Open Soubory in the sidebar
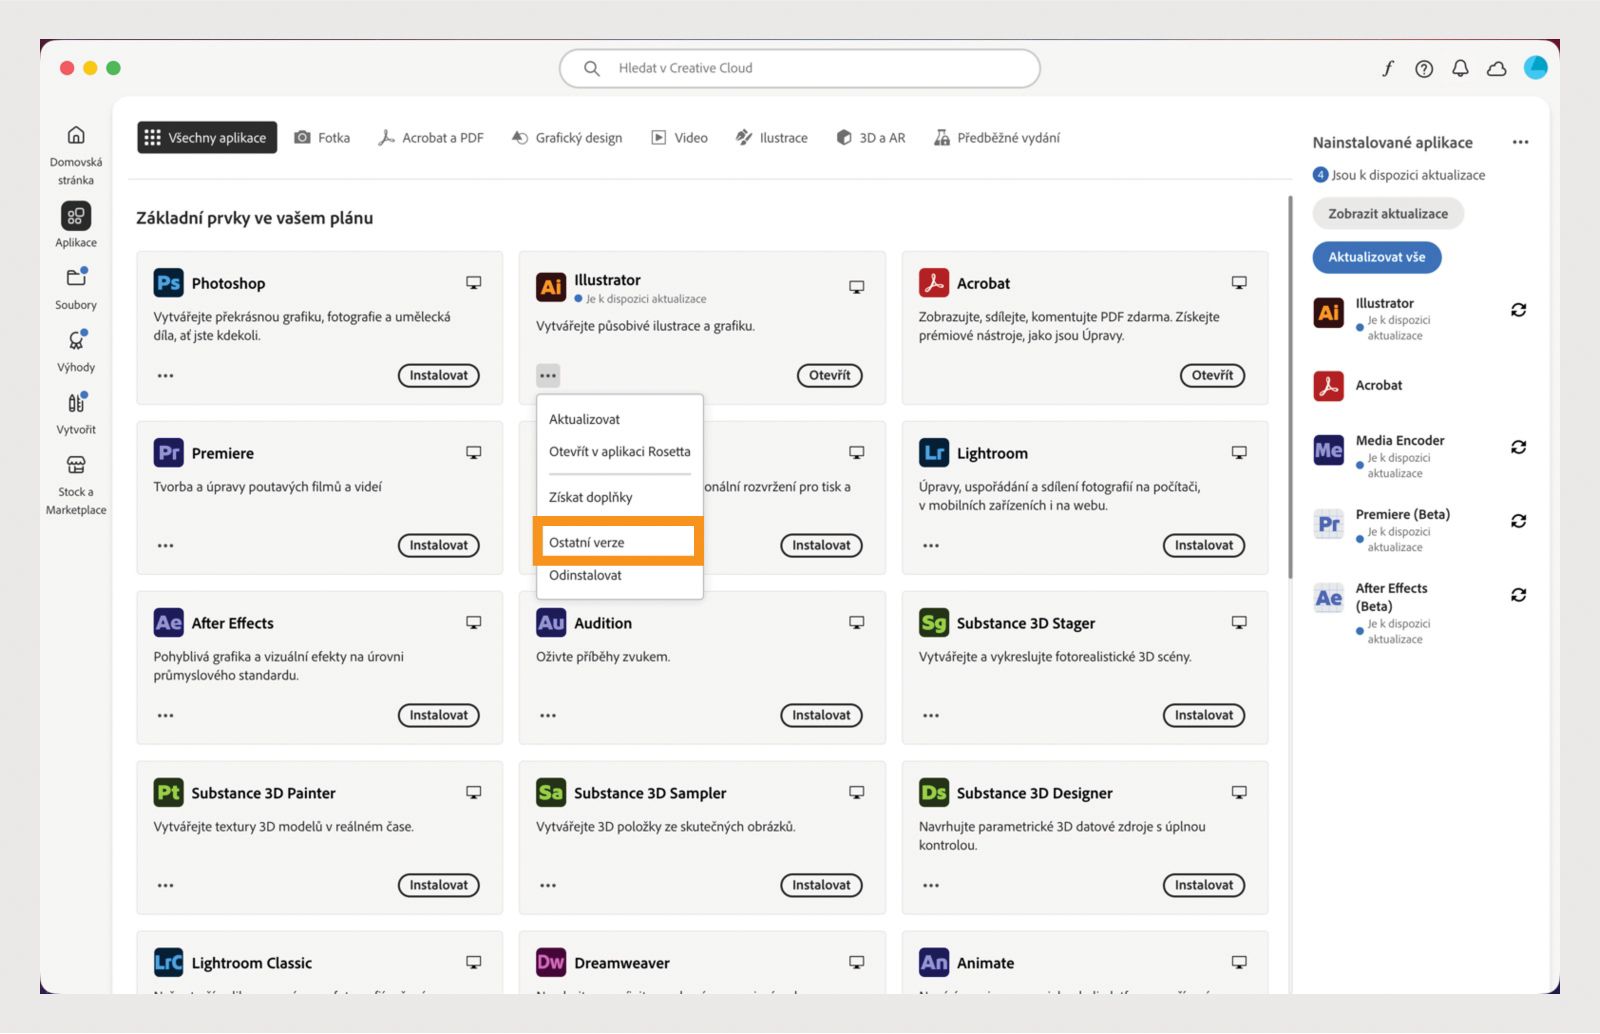Image resolution: width=1600 pixels, height=1034 pixels. [x=76, y=288]
